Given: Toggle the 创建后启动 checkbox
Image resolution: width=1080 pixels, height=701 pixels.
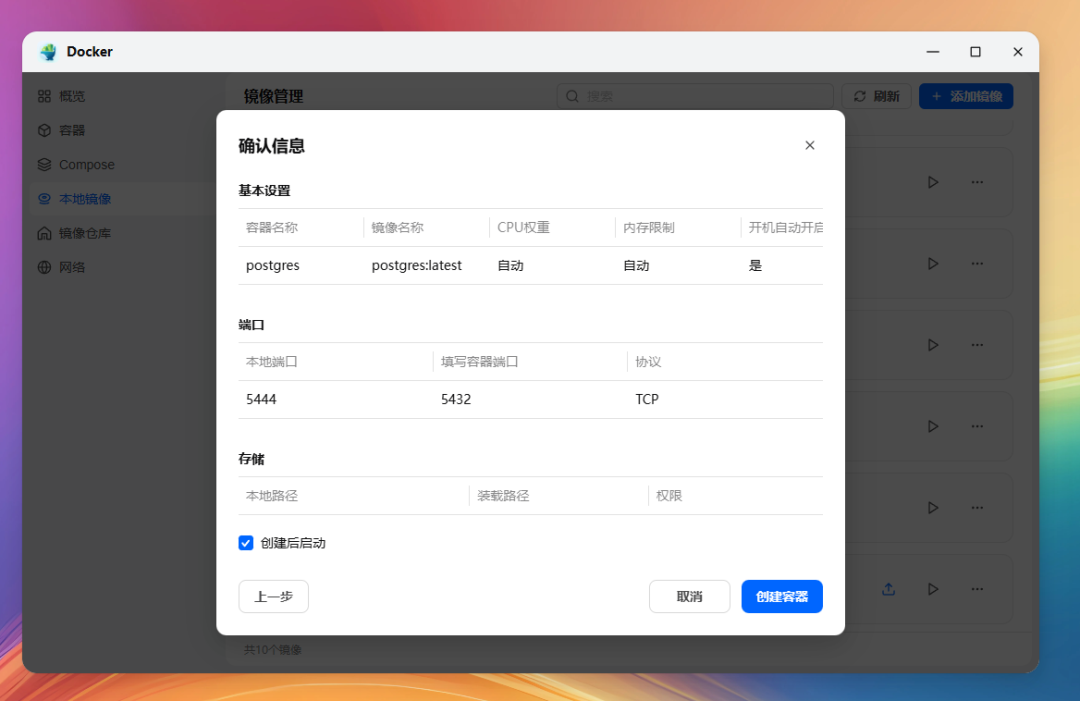Looking at the screenshot, I should [246, 543].
